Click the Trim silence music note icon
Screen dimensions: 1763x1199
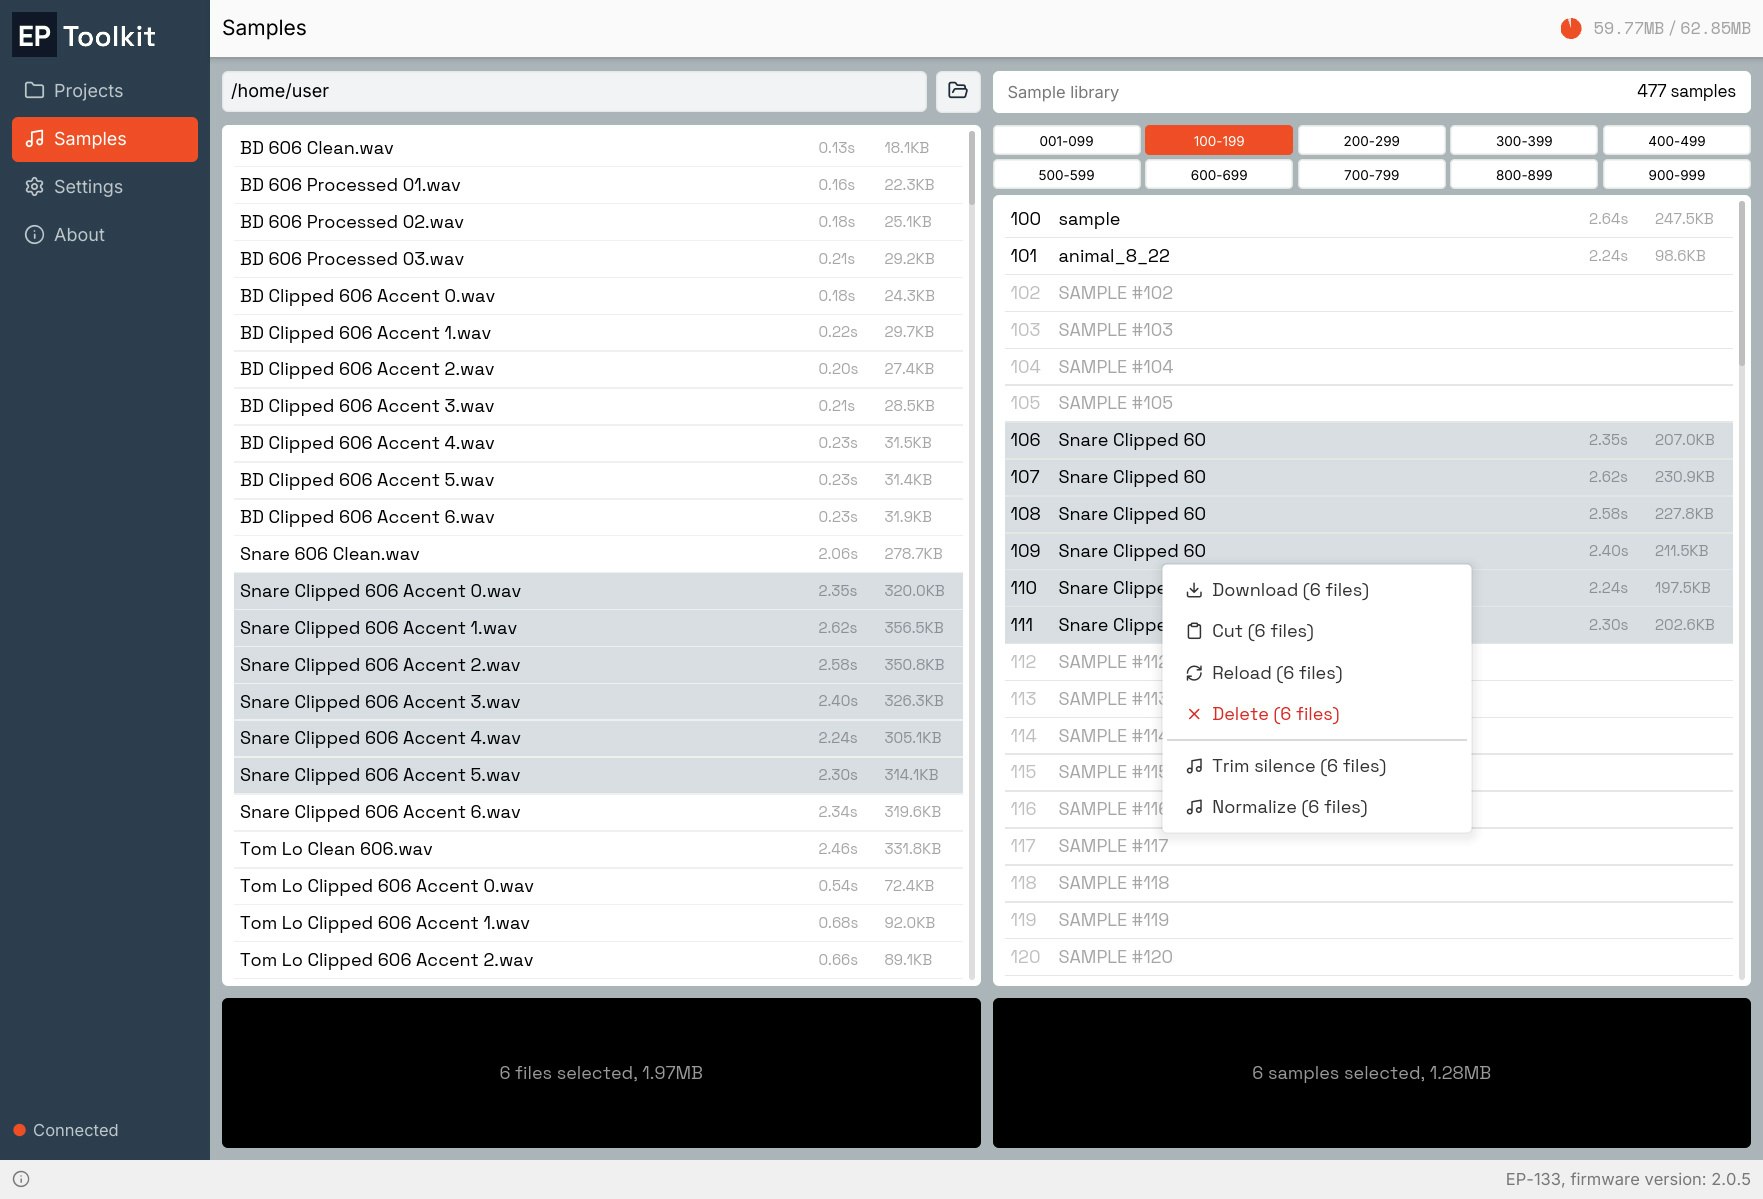1194,766
